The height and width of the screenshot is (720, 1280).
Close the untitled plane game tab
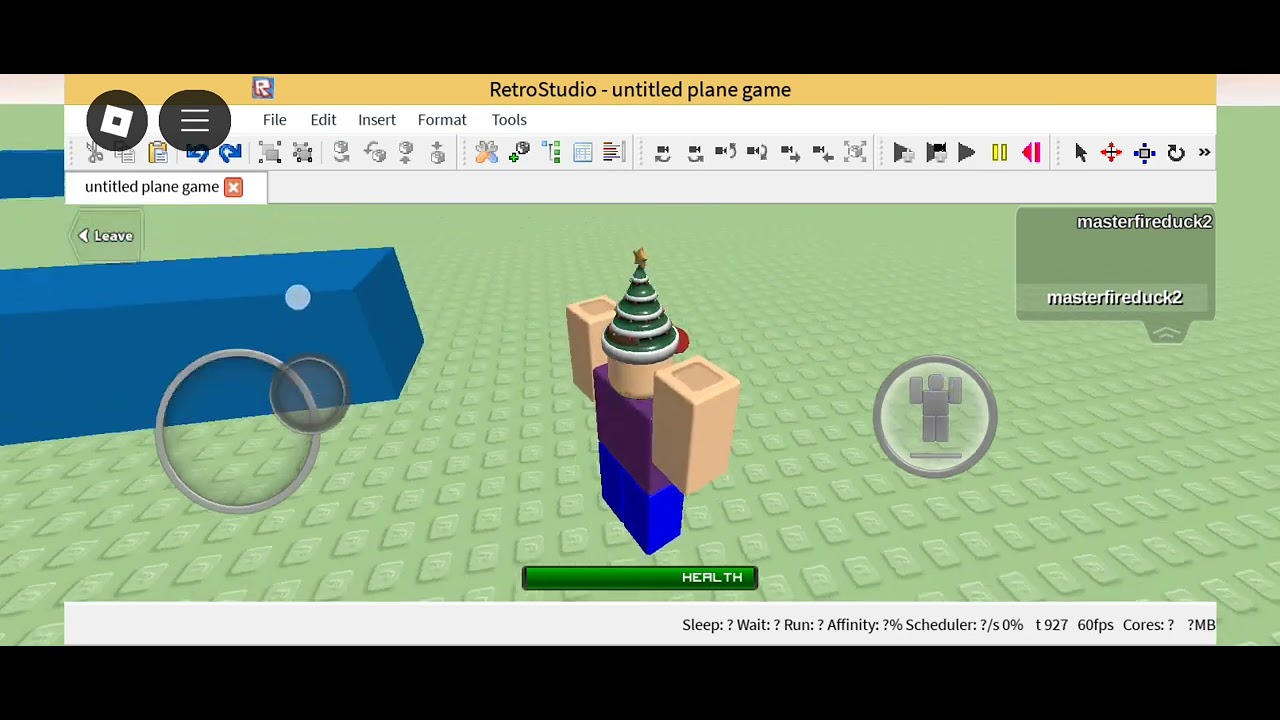(x=233, y=187)
